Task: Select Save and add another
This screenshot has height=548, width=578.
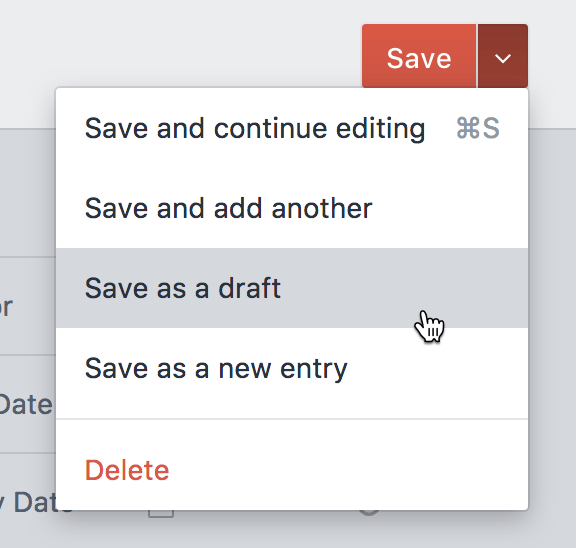Action: (292, 208)
